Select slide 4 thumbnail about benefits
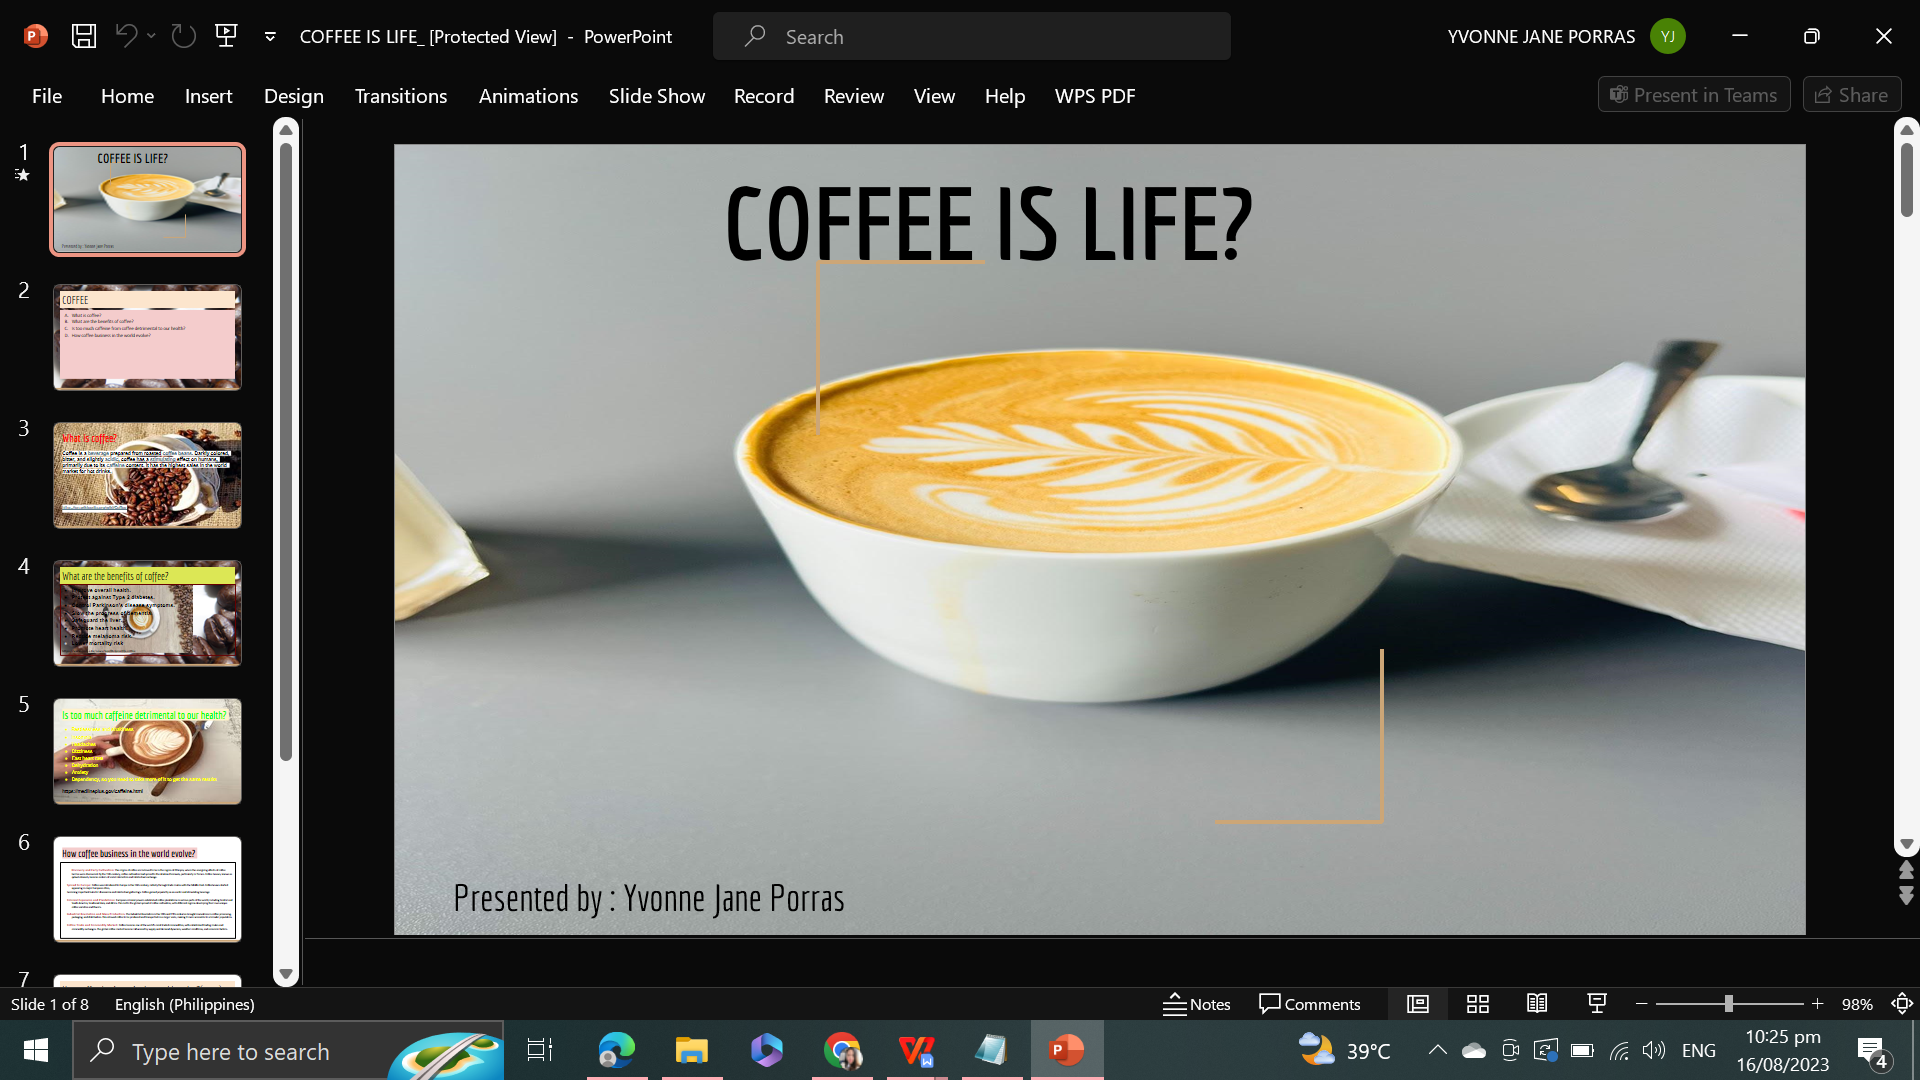 [147, 613]
